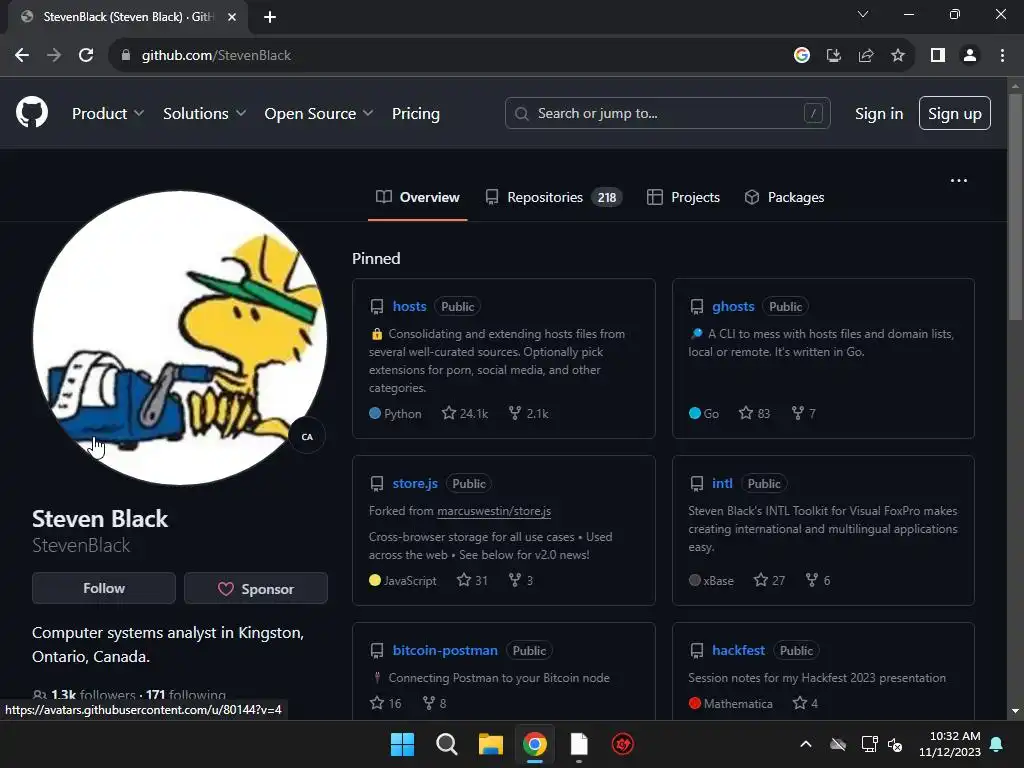Click the address bar URL github.com/StevenBlack
Viewport: 1024px width, 768px height.
tap(216, 56)
